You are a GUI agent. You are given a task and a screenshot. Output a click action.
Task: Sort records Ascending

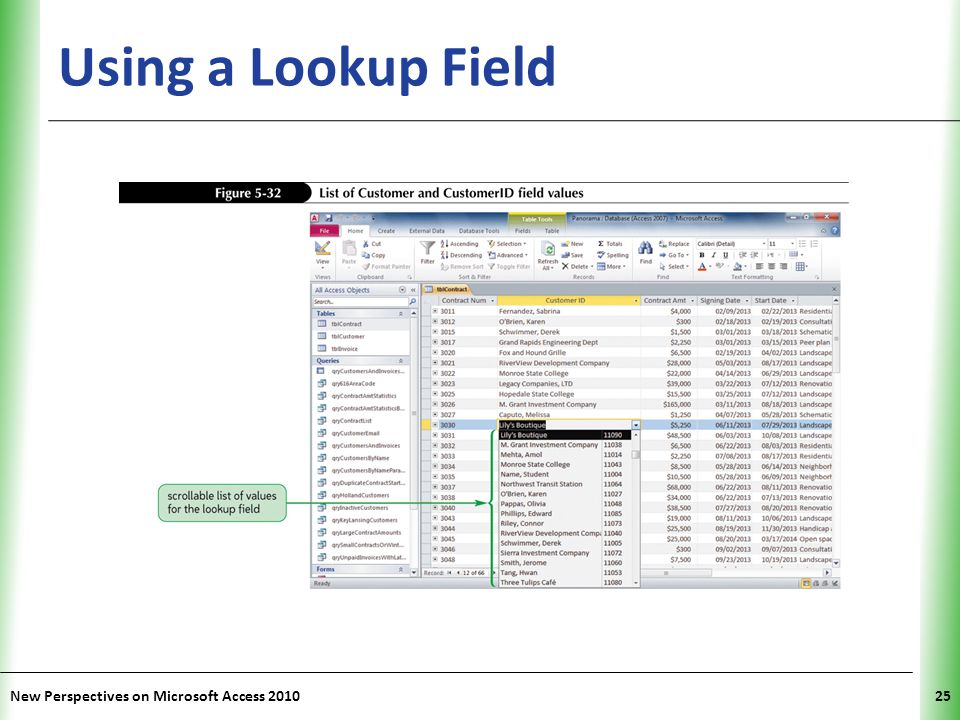click(x=459, y=244)
